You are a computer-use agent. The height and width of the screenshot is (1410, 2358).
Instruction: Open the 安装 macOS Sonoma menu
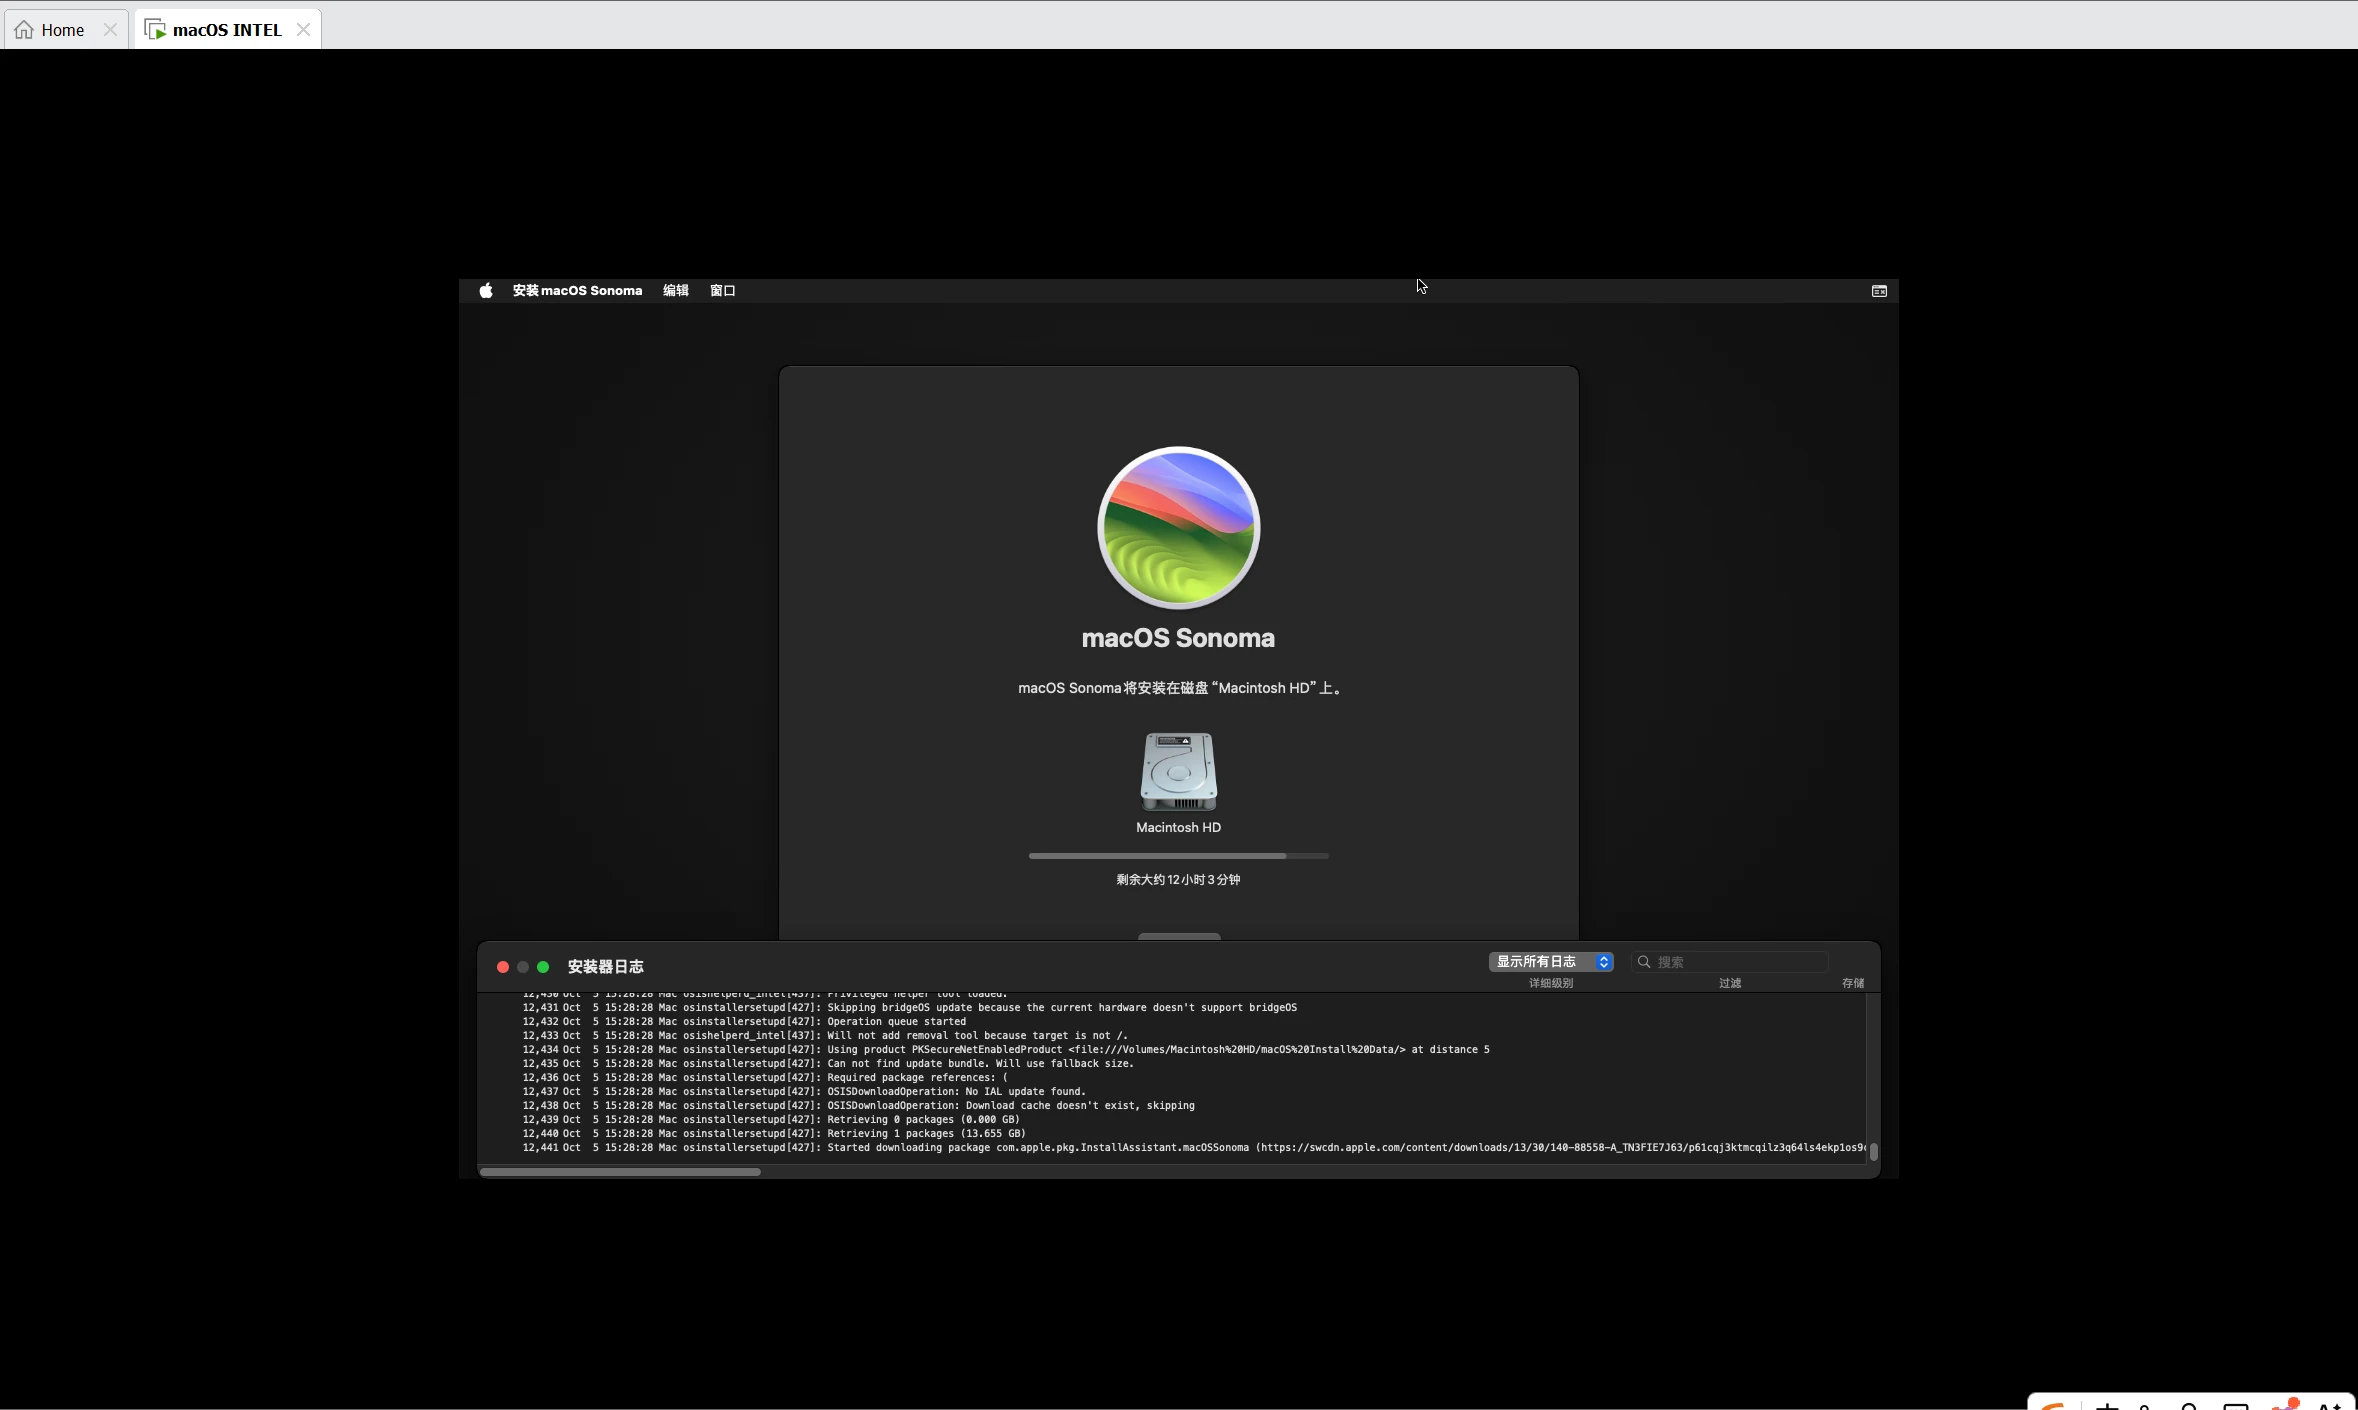[x=577, y=291]
